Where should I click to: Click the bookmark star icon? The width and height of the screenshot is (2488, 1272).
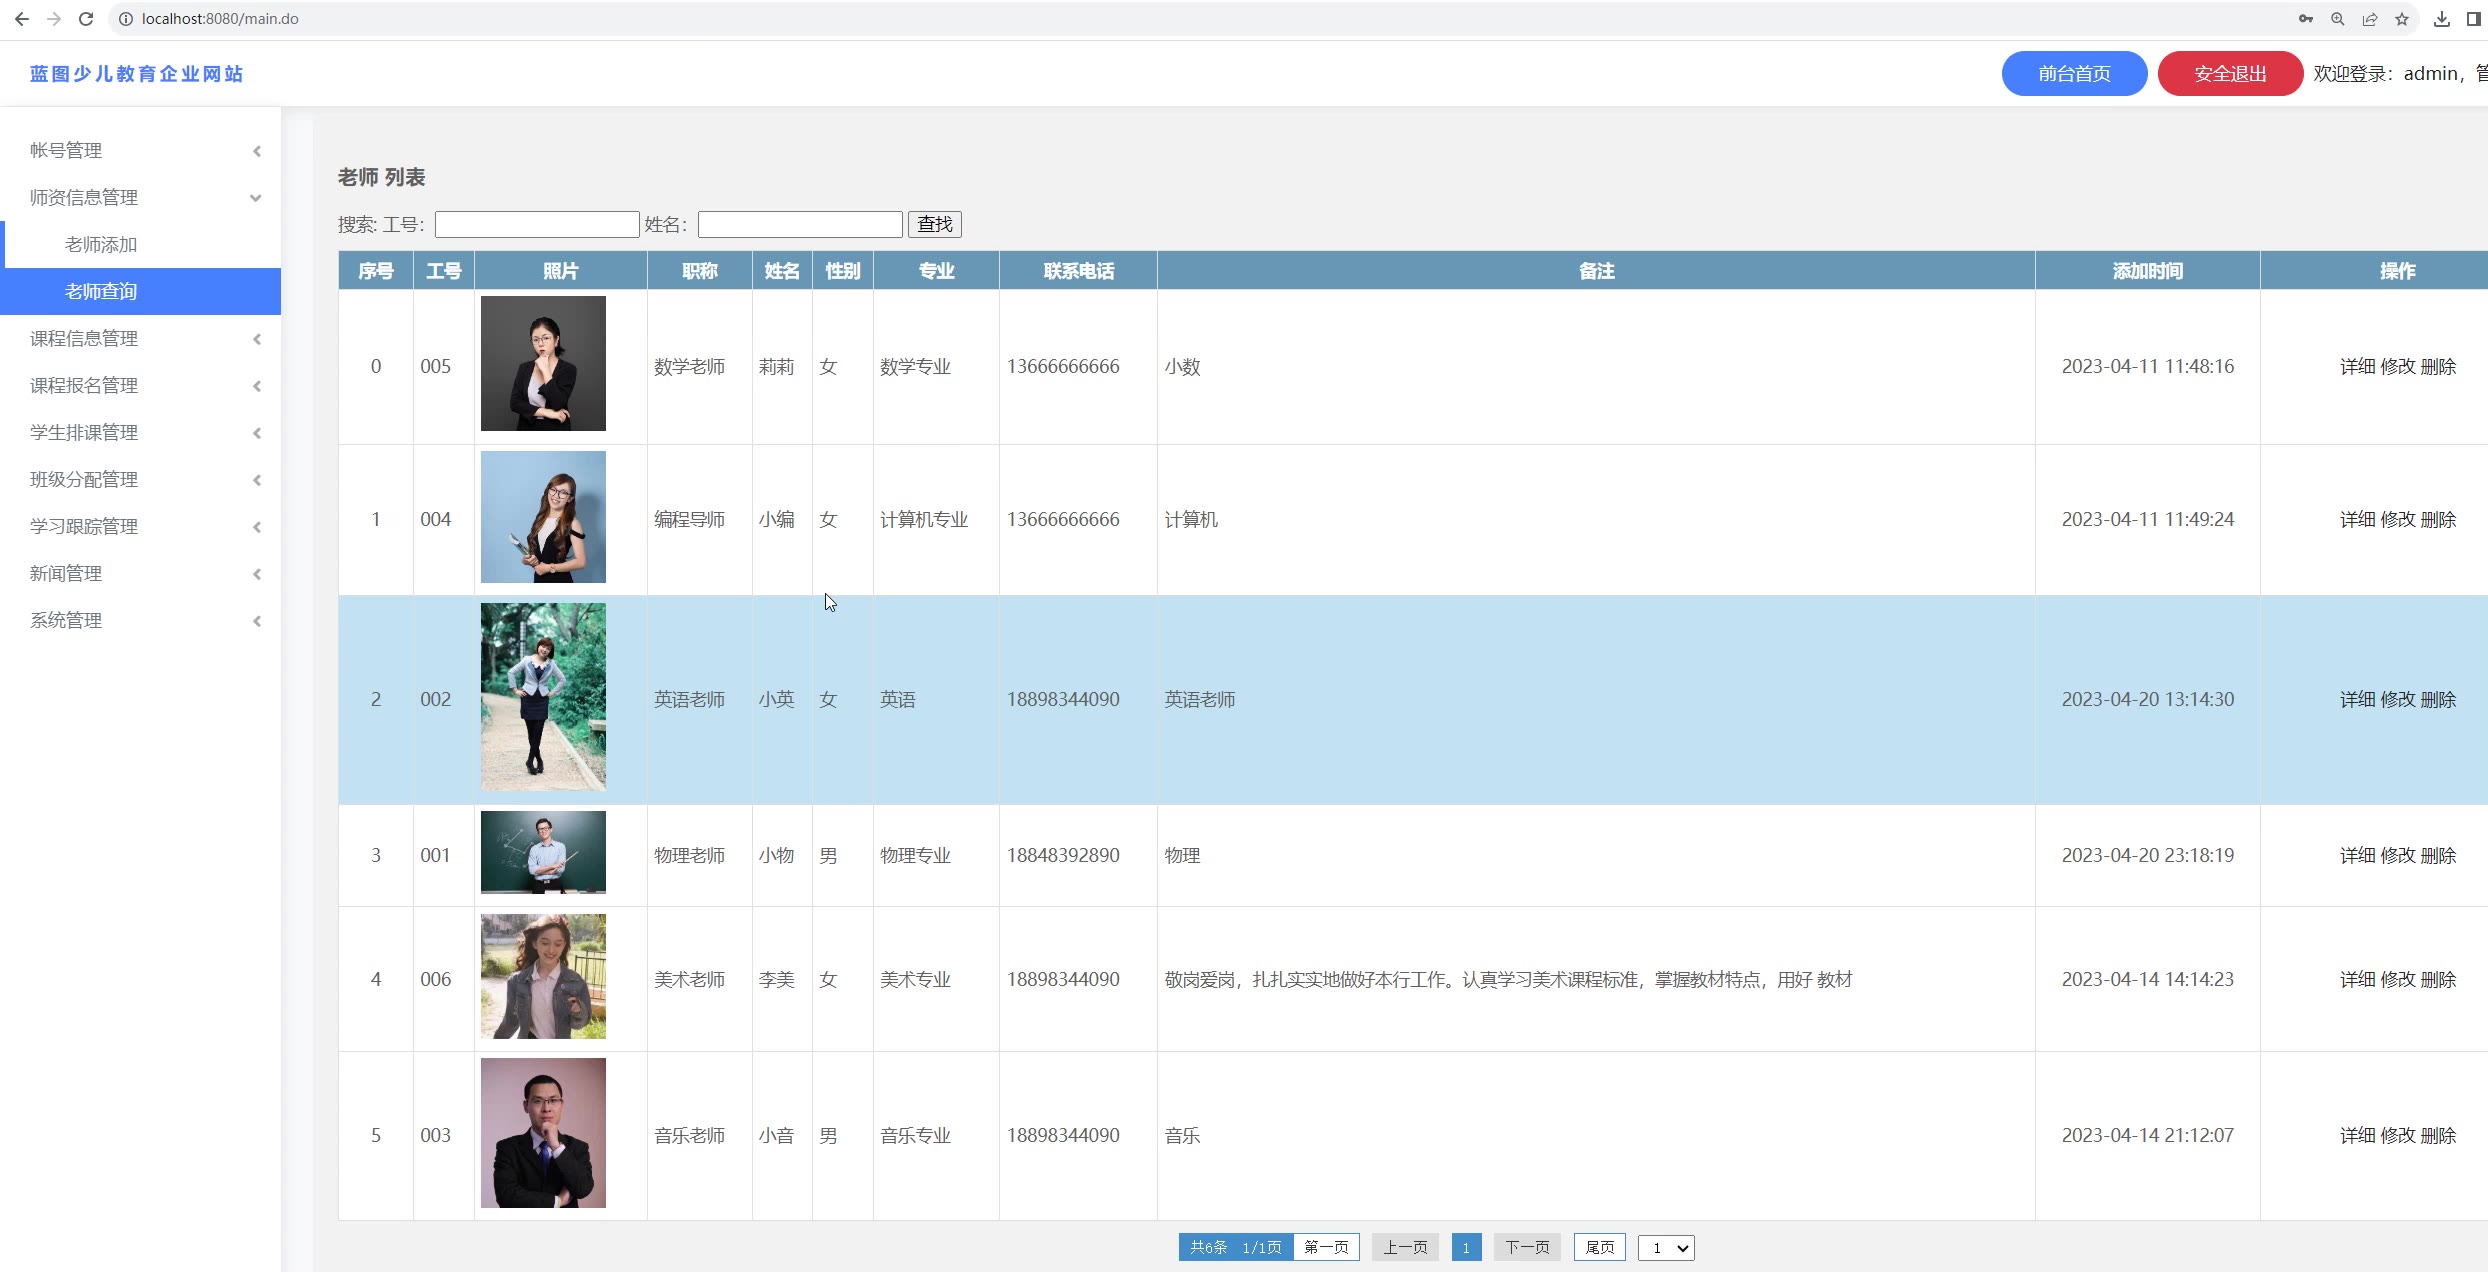pyautogui.click(x=2402, y=19)
